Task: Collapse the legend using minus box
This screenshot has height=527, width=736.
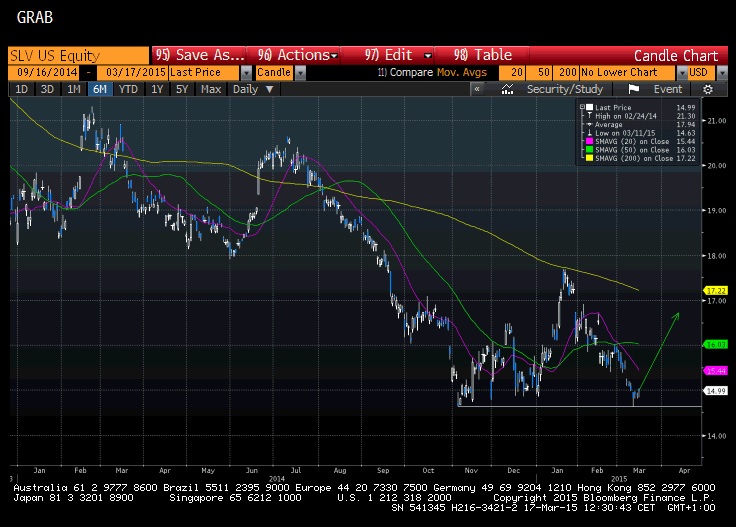Action: pos(580,107)
